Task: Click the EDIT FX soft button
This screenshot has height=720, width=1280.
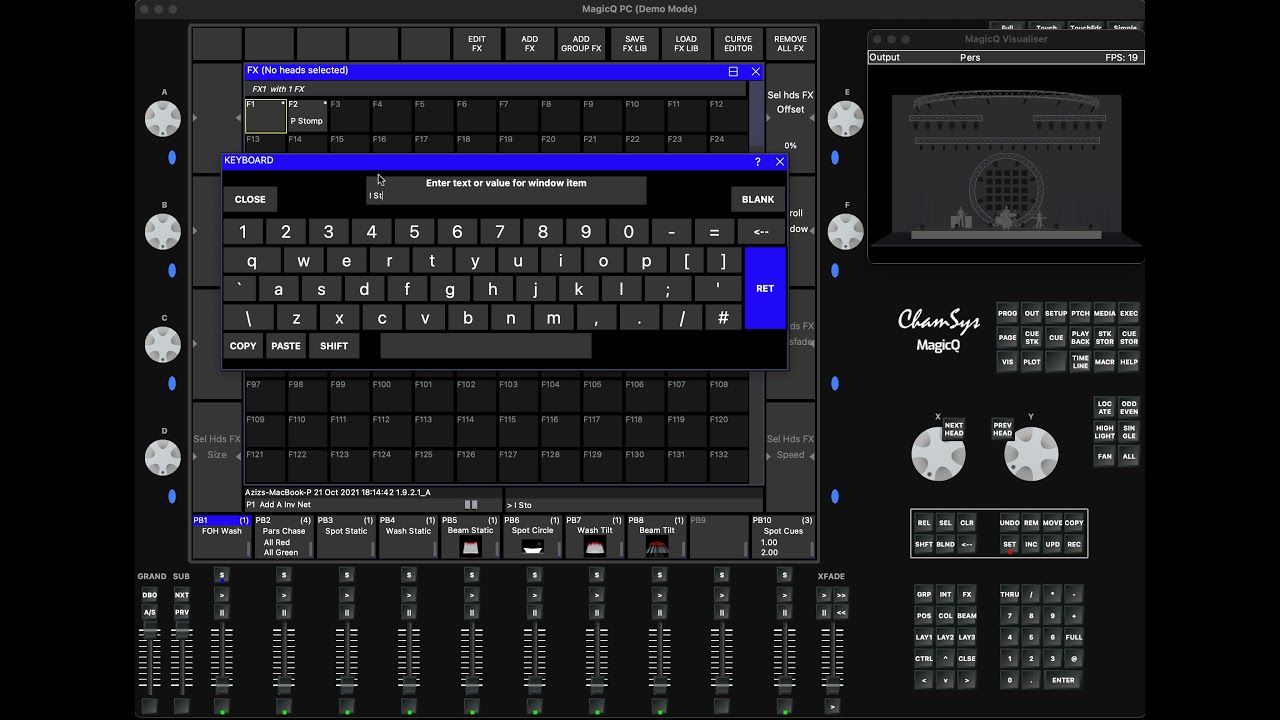Action: point(477,44)
